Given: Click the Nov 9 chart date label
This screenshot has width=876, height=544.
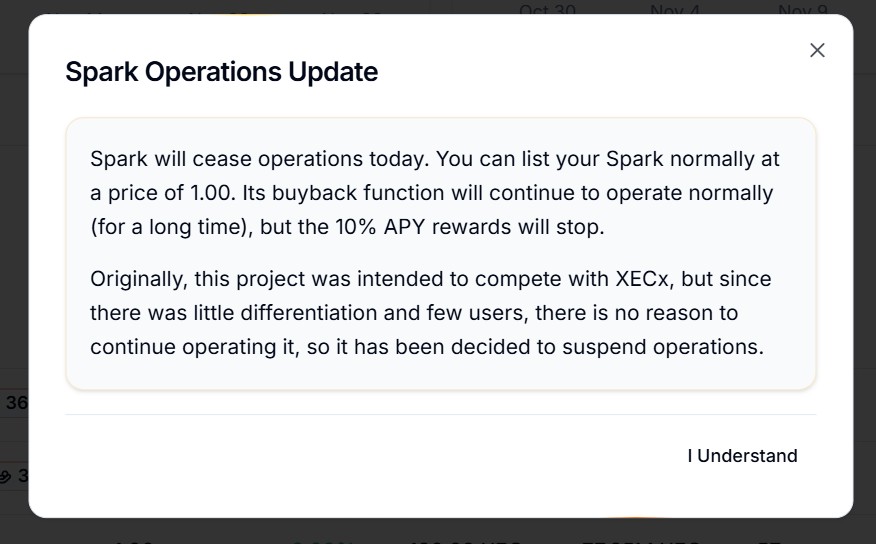Looking at the screenshot, I should pos(802,9).
